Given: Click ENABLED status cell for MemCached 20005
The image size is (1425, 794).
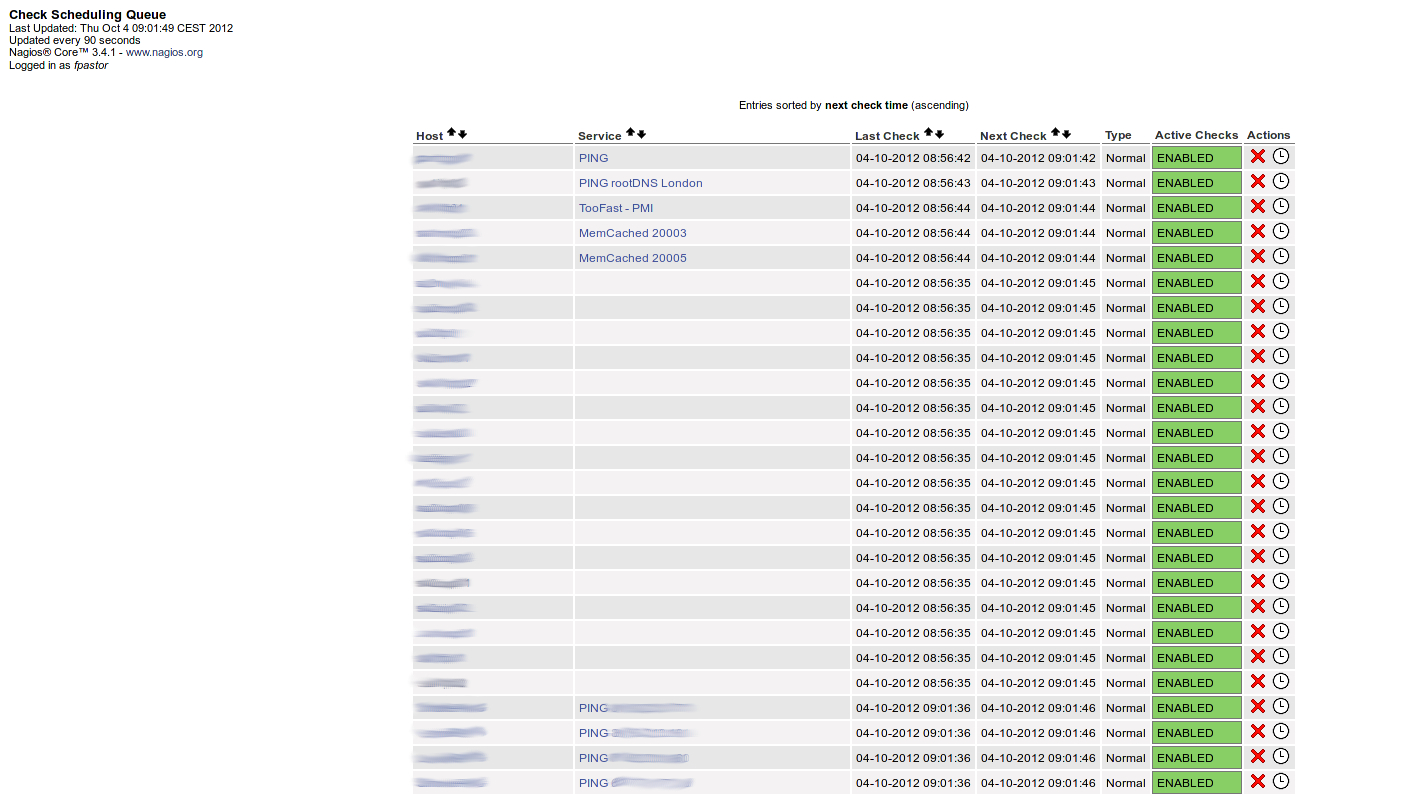Looking at the screenshot, I should pos(1196,258).
